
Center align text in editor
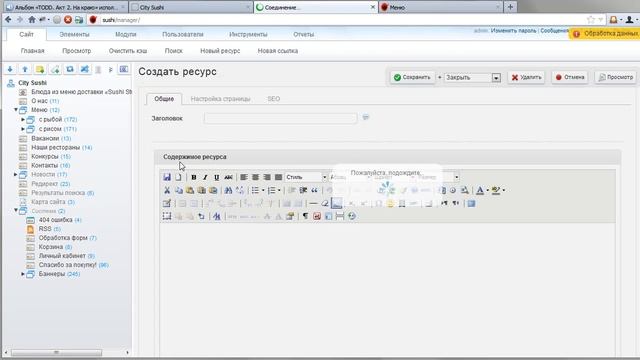coord(255,177)
